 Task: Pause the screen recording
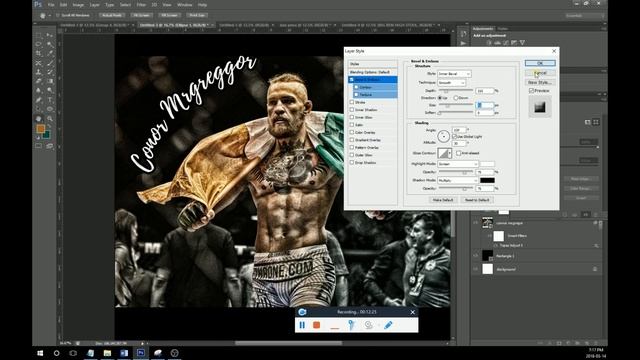click(x=302, y=325)
